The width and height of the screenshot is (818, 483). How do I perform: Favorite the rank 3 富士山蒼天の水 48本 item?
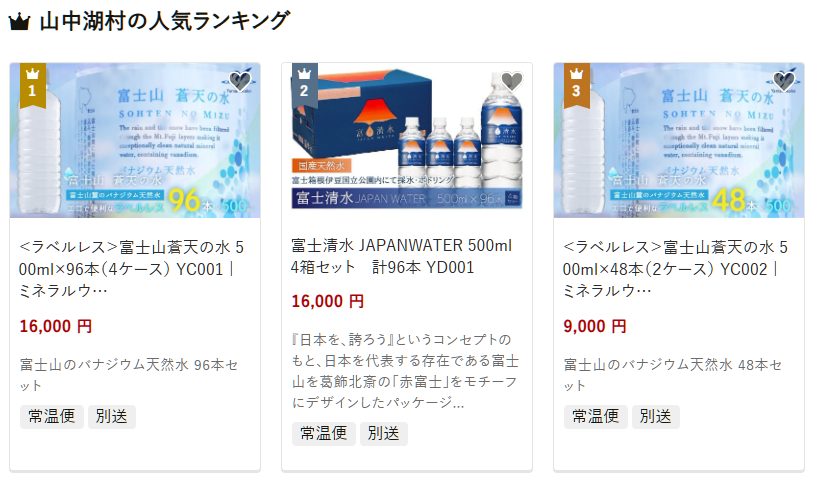coord(784,81)
